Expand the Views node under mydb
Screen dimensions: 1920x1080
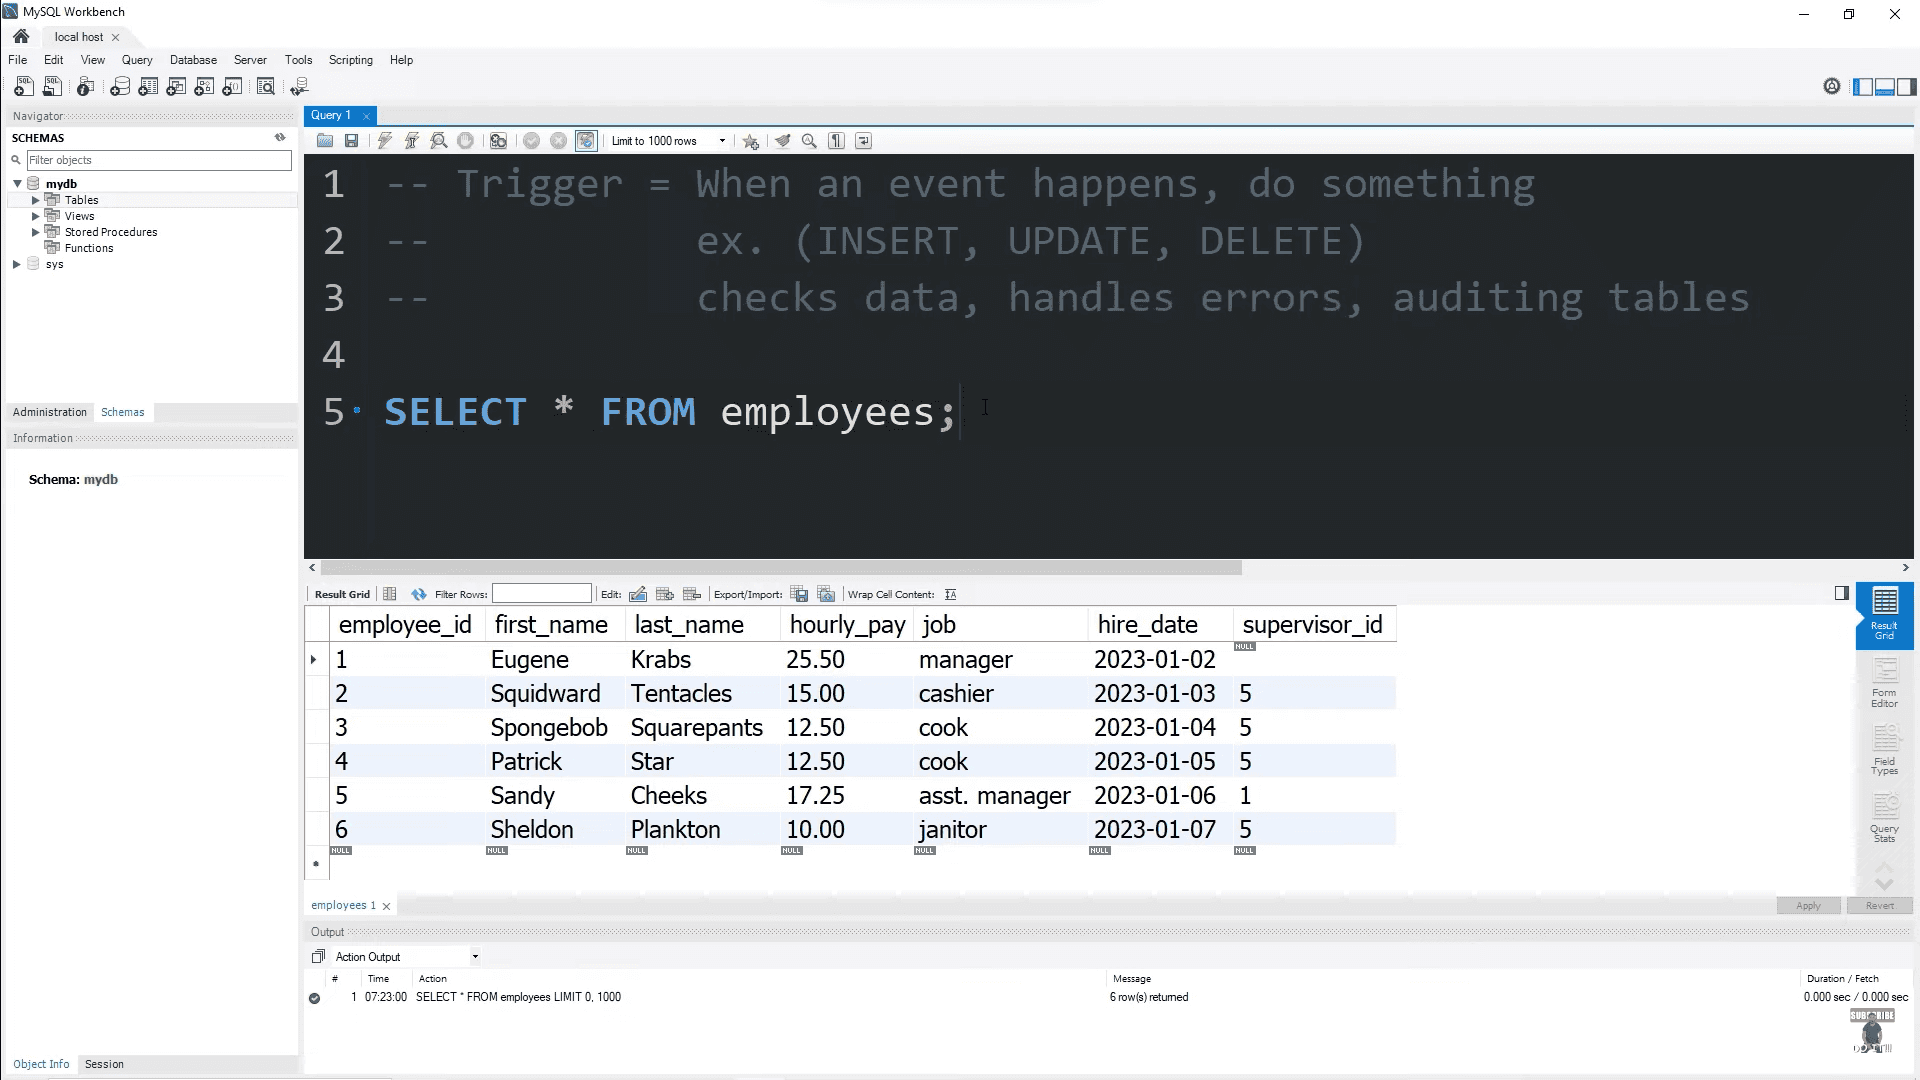[36, 216]
